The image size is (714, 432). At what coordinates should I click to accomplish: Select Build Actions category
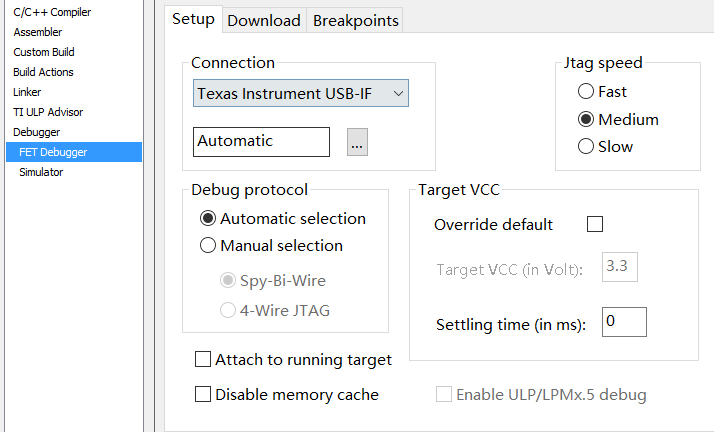[43, 72]
